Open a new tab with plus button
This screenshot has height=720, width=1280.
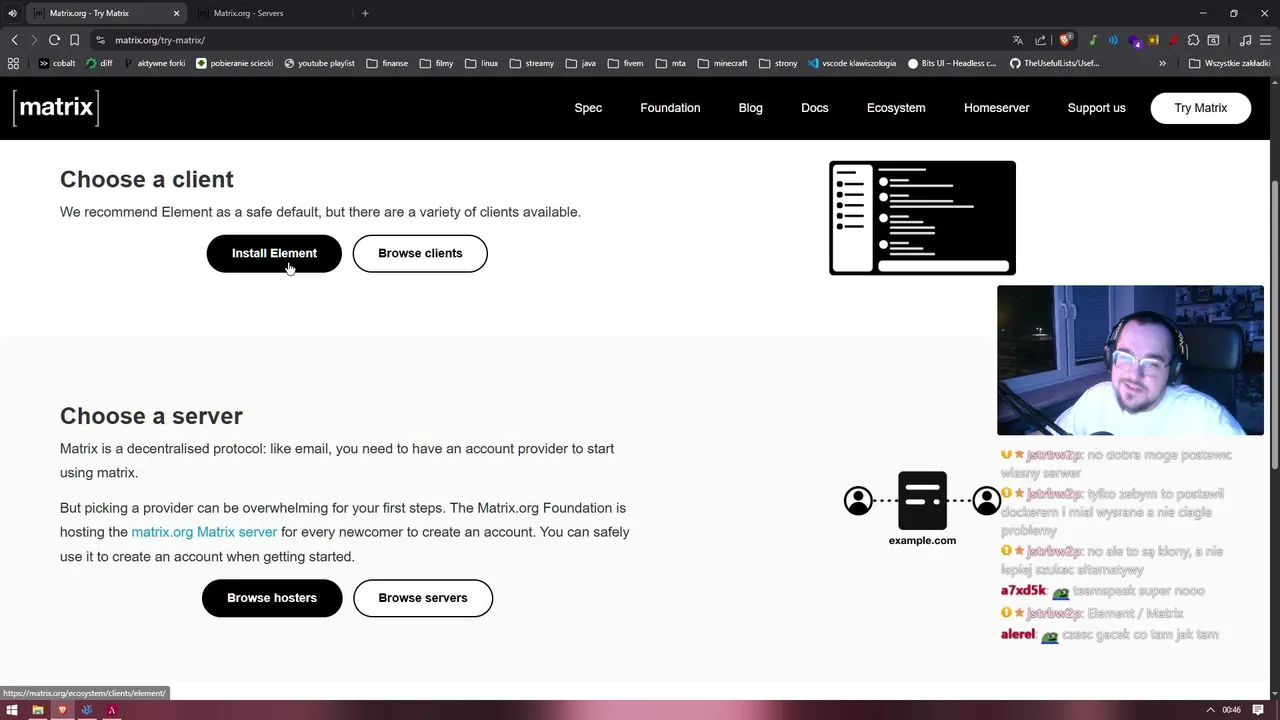pyautogui.click(x=365, y=13)
